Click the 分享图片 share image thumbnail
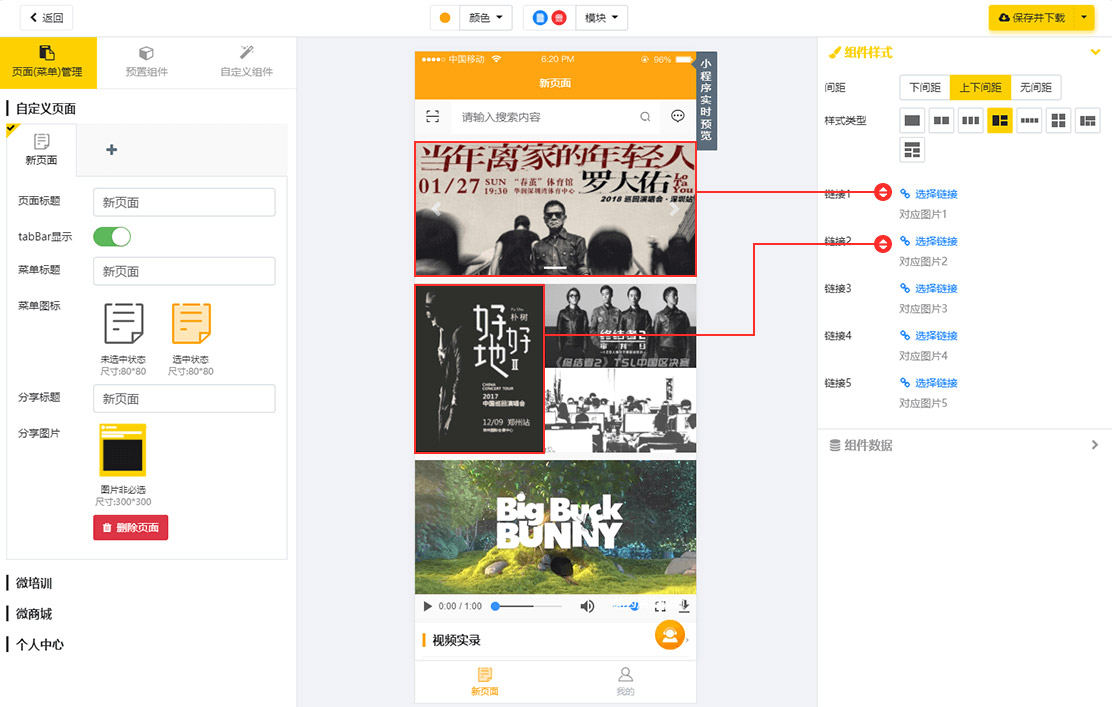Viewport: 1112px width, 707px height. pyautogui.click(x=123, y=450)
